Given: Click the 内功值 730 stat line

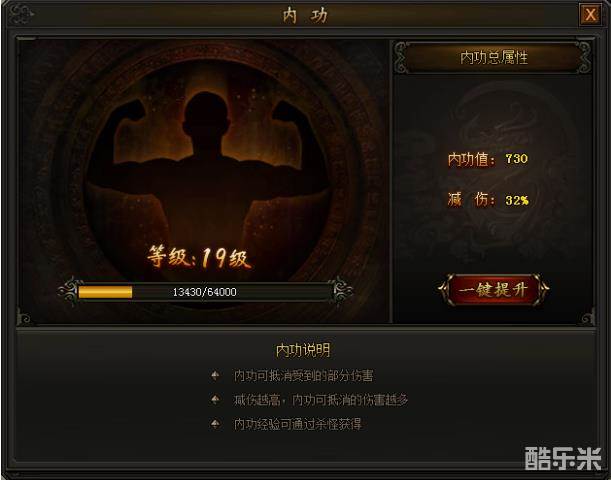Looking at the screenshot, I should pyautogui.click(x=488, y=159).
